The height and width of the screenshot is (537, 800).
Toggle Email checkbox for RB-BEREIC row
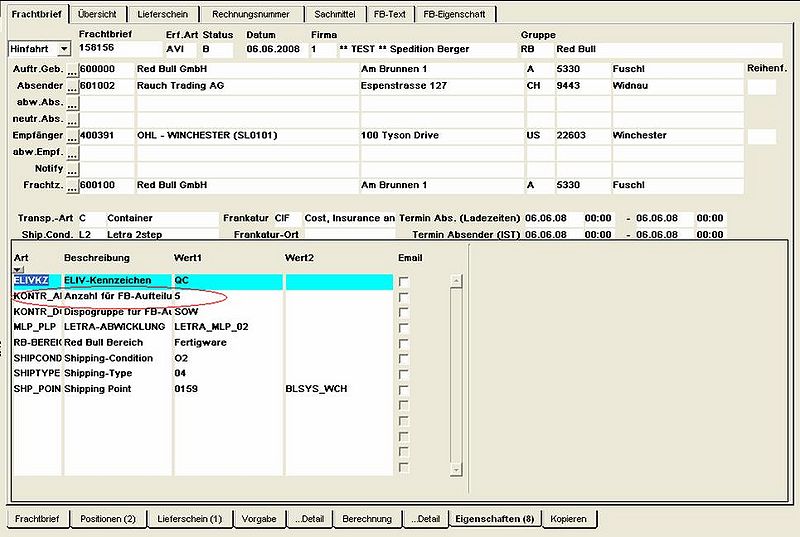point(404,343)
